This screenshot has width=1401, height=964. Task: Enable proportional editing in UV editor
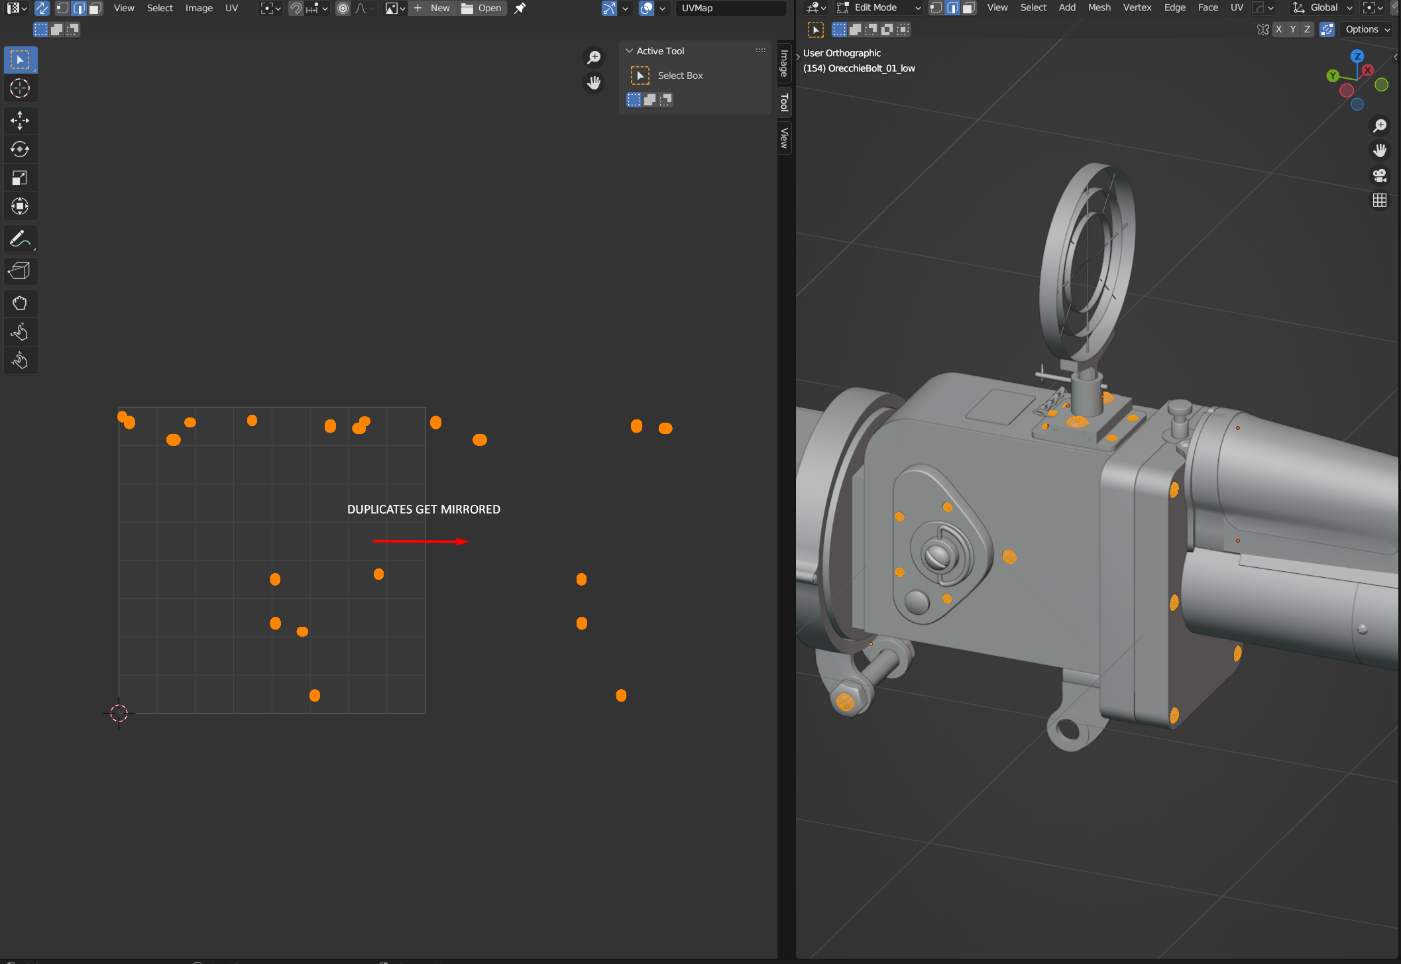pos(343,8)
